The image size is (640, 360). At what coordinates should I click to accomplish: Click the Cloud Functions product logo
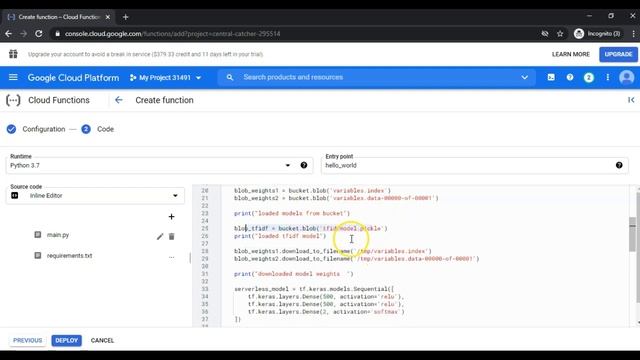[13, 100]
